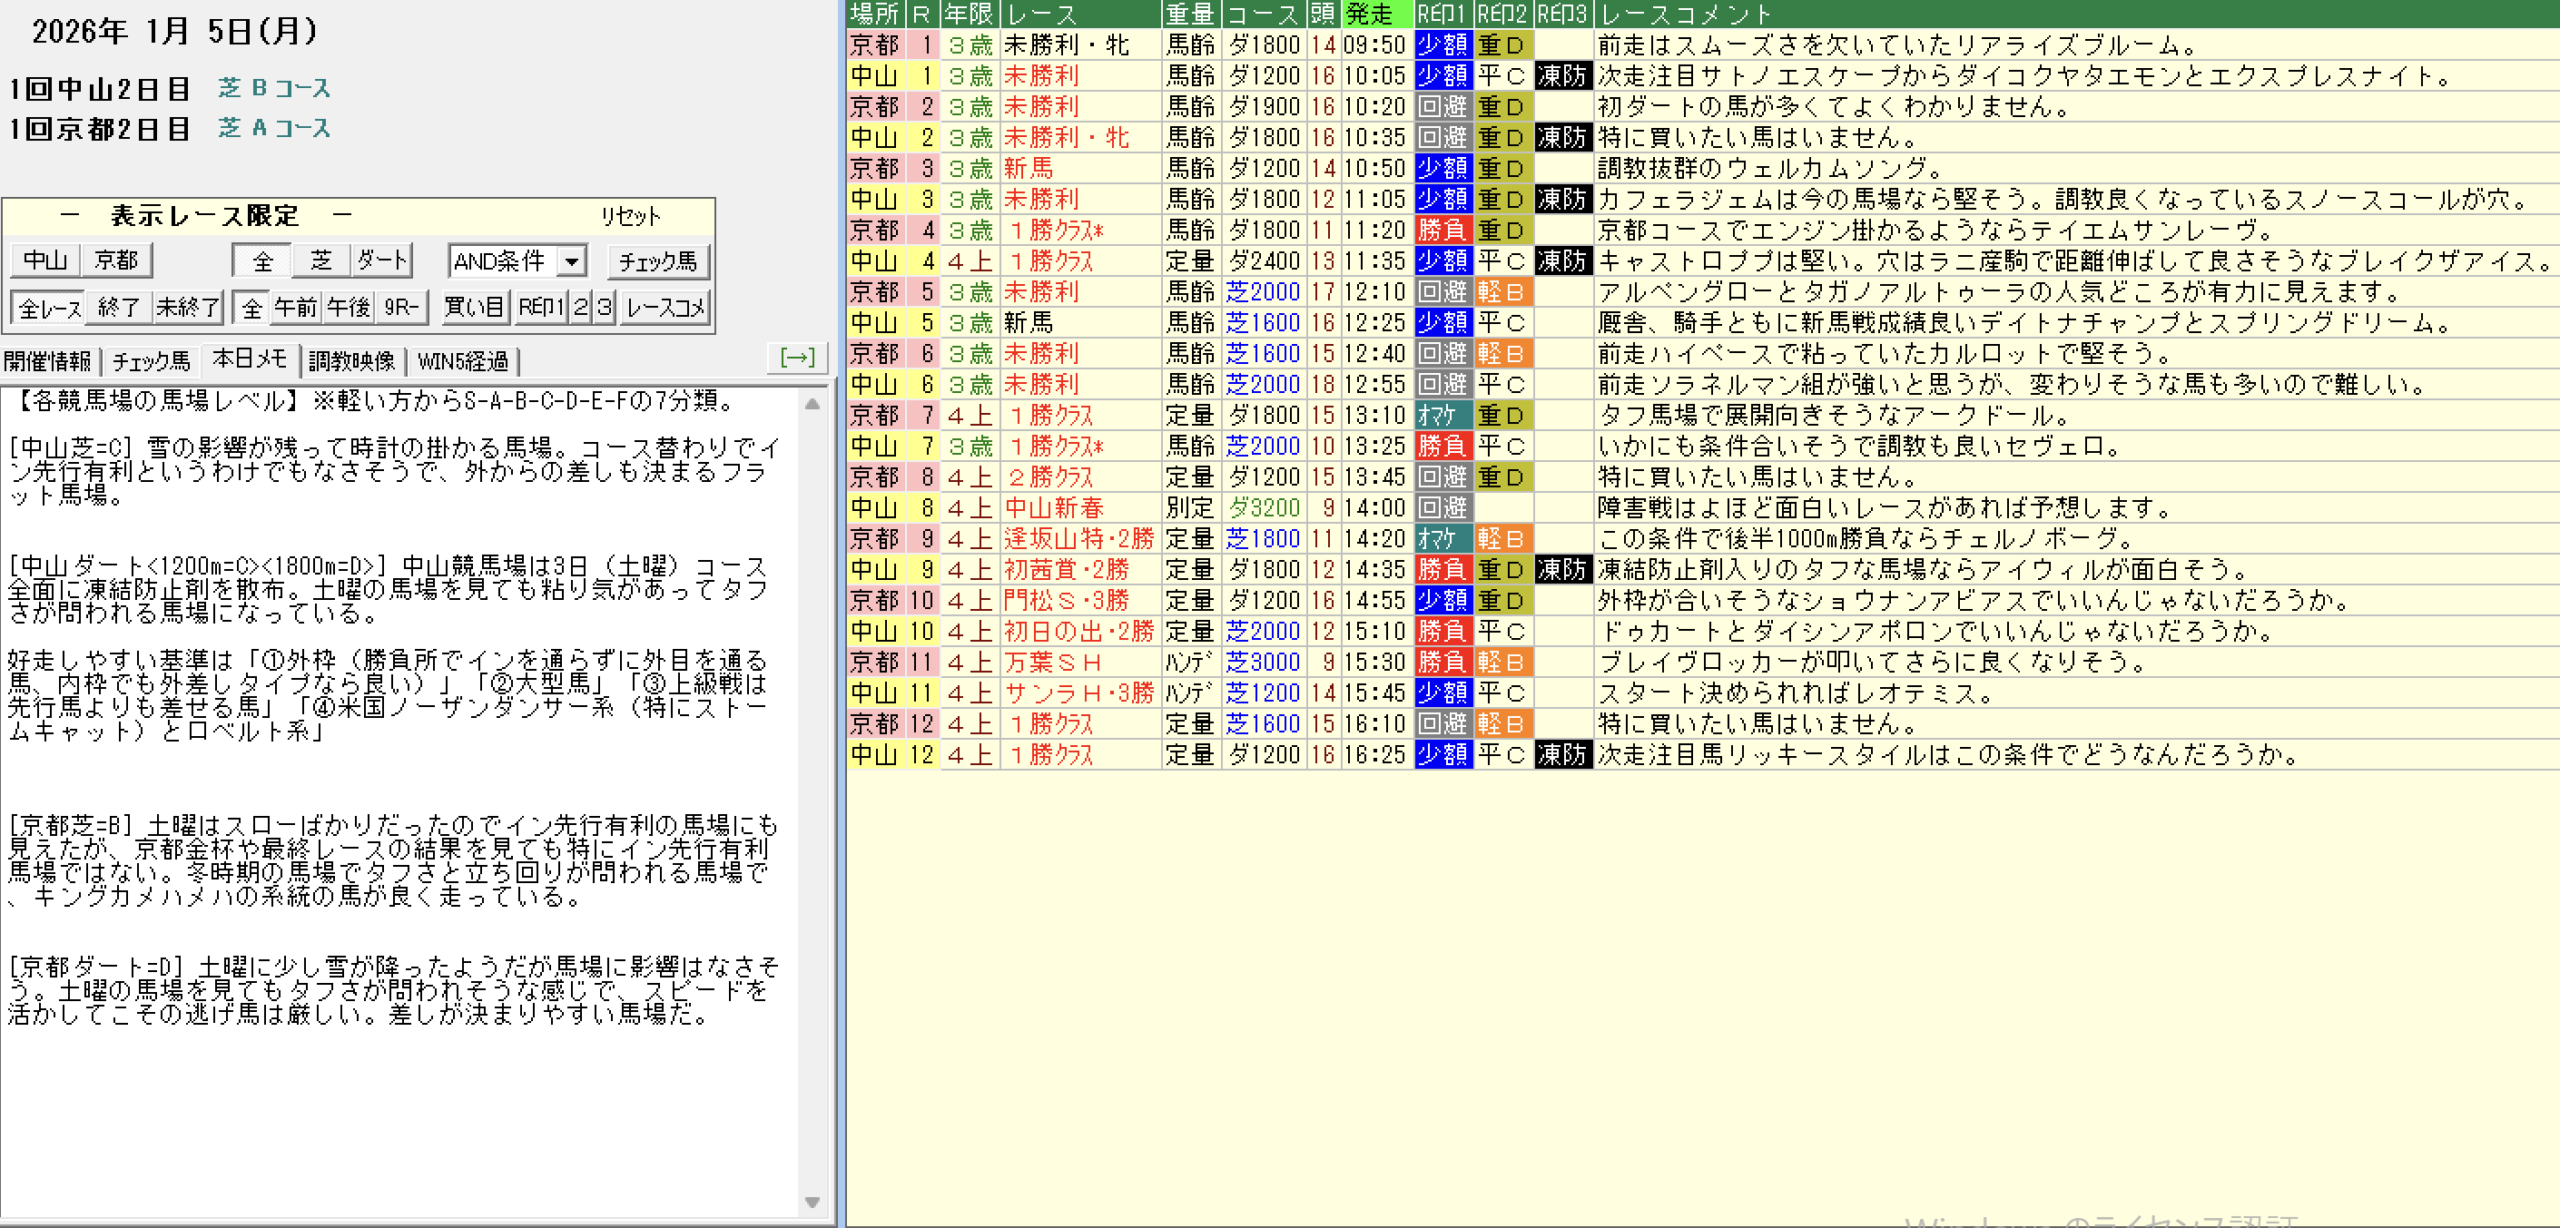Click the 勝負 mark for 中山 9R 初茜賞
The image size is (2560, 1228).
click(x=1442, y=570)
